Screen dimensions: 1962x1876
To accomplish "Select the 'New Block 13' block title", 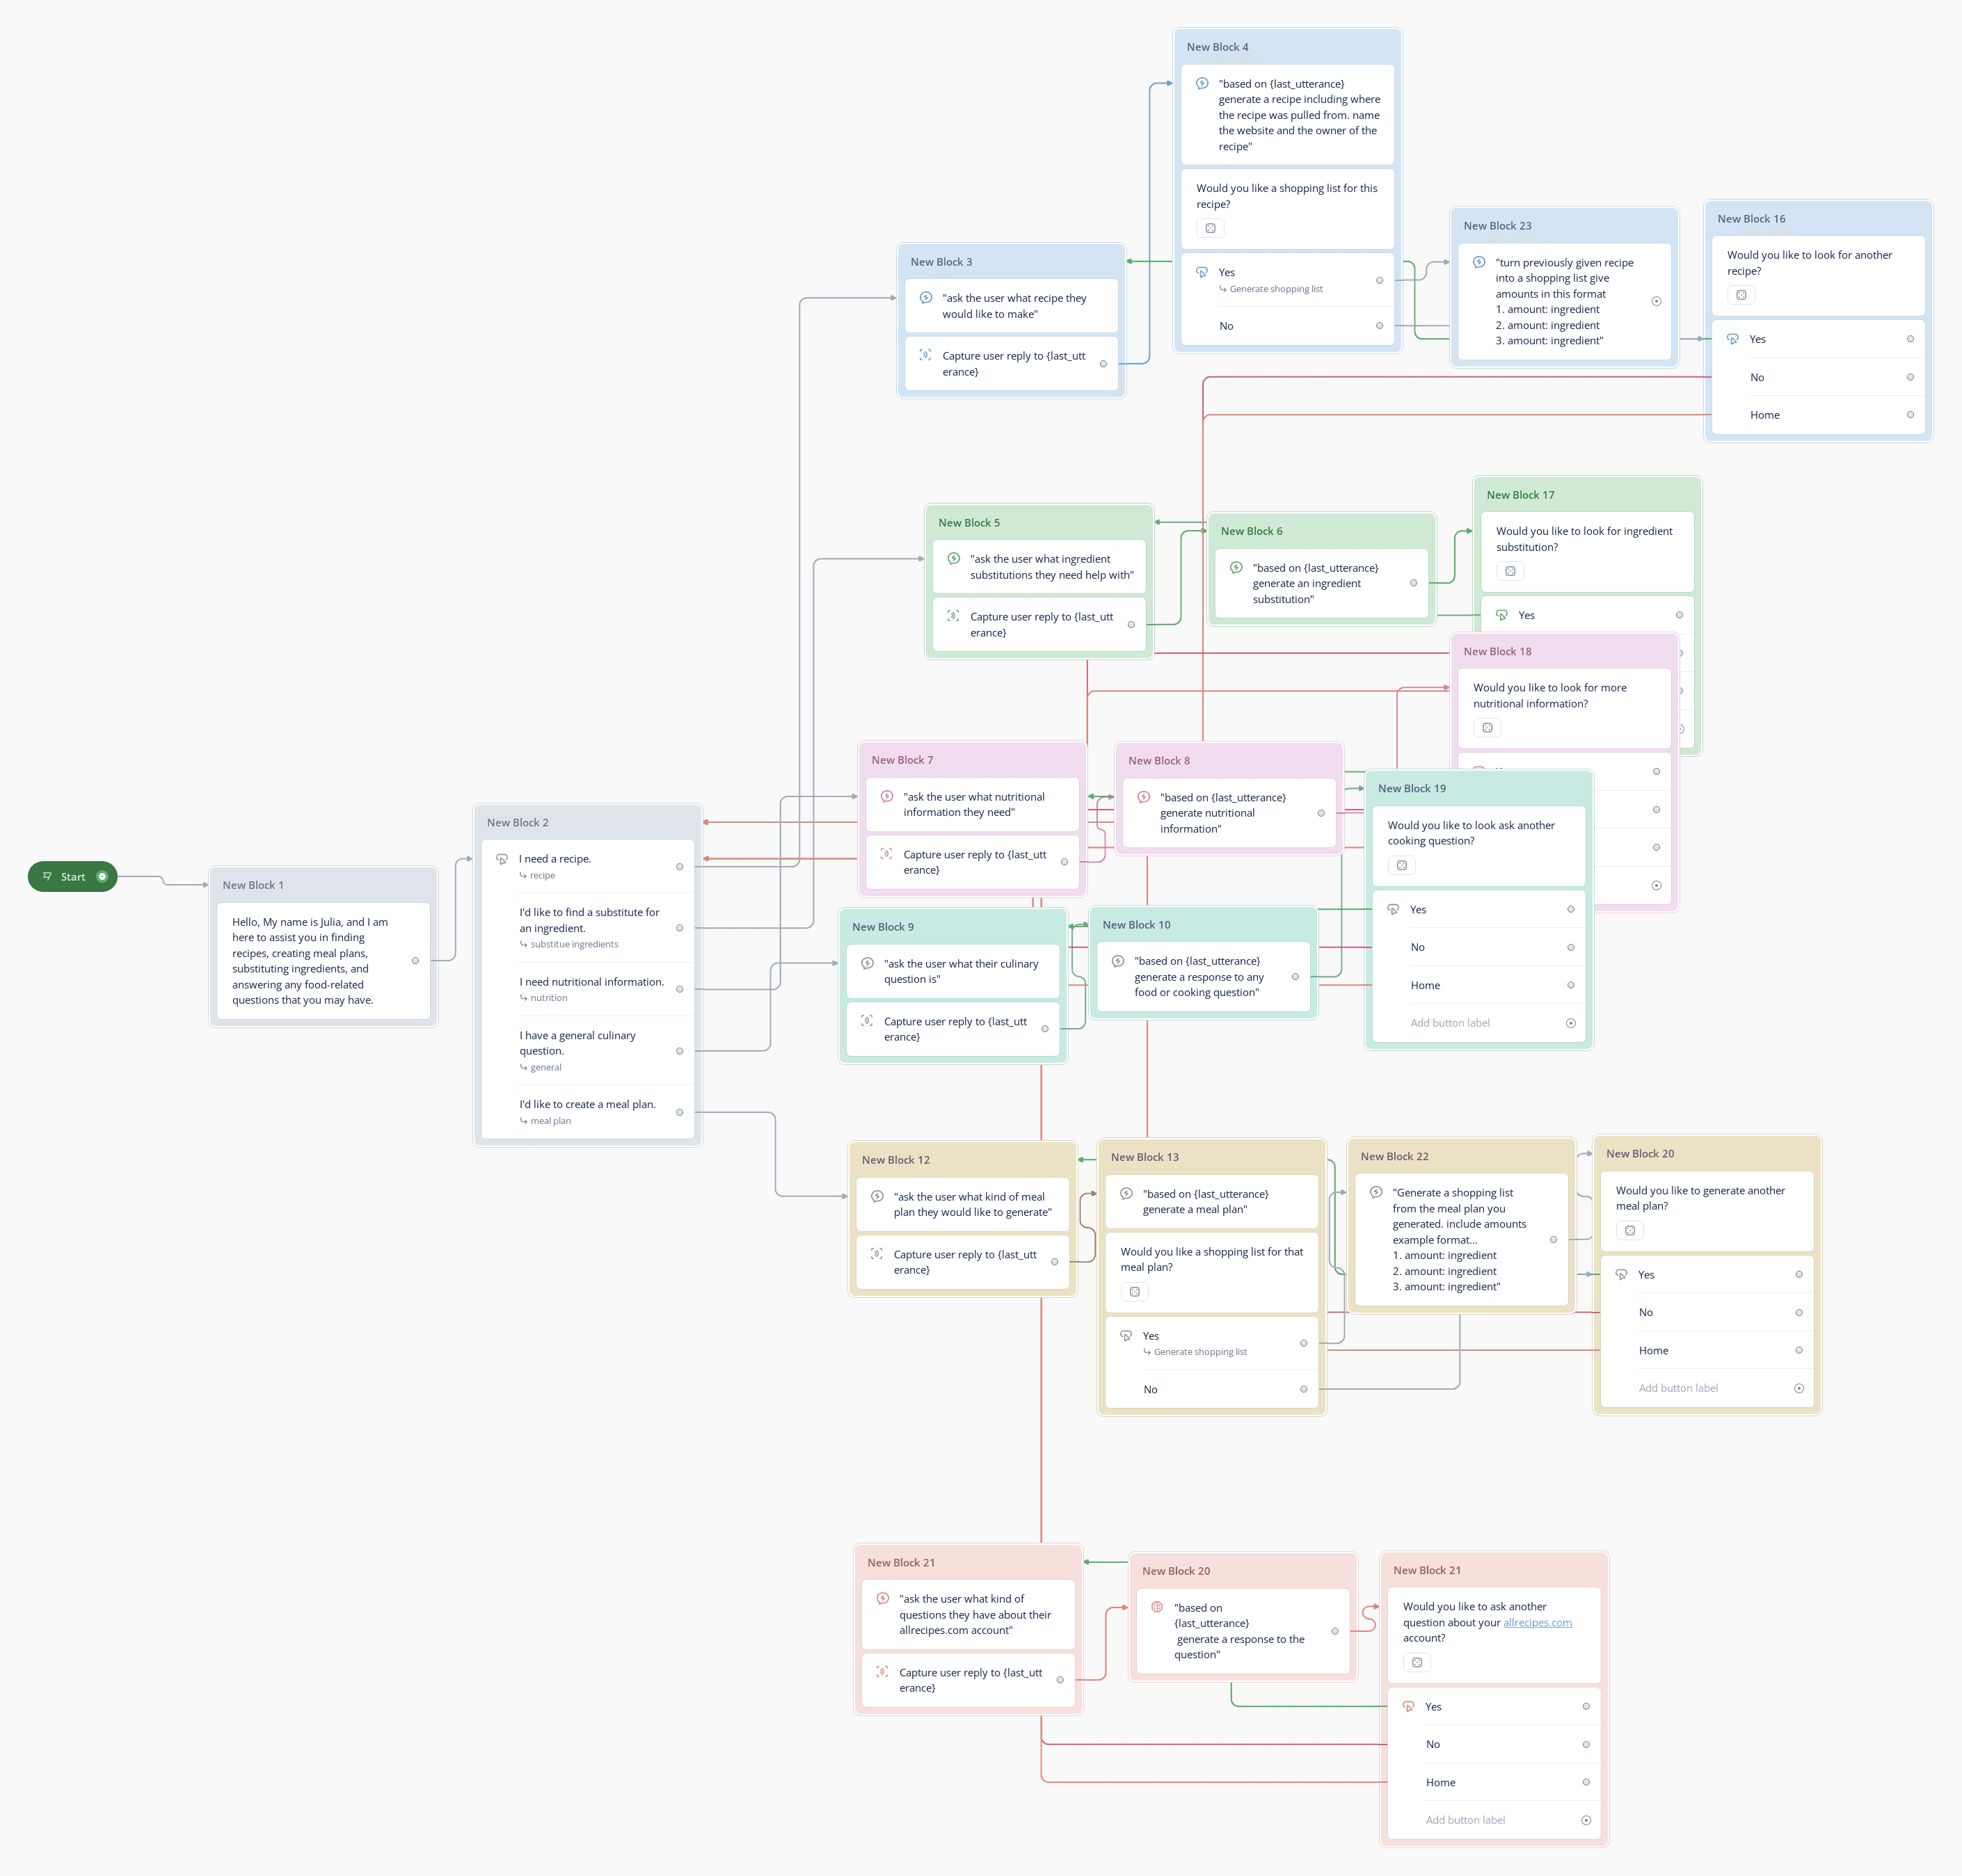I will (1145, 1157).
